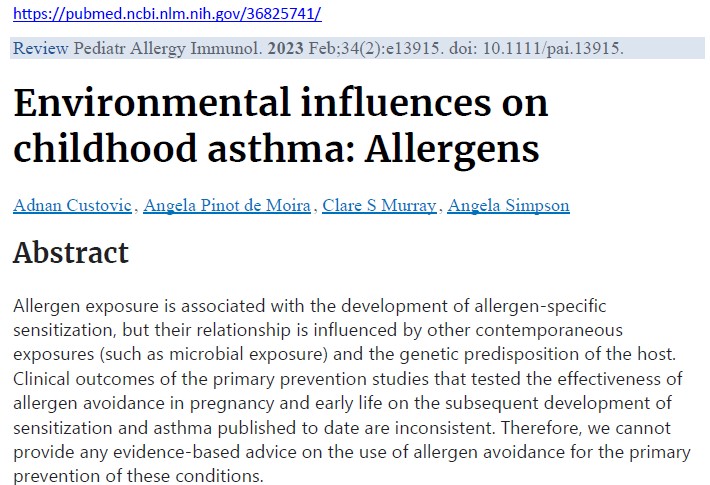Image resolution: width=710 pixels, height=485 pixels.
Task: Click author Angela Pinot de Moira
Action: [x=228, y=206]
